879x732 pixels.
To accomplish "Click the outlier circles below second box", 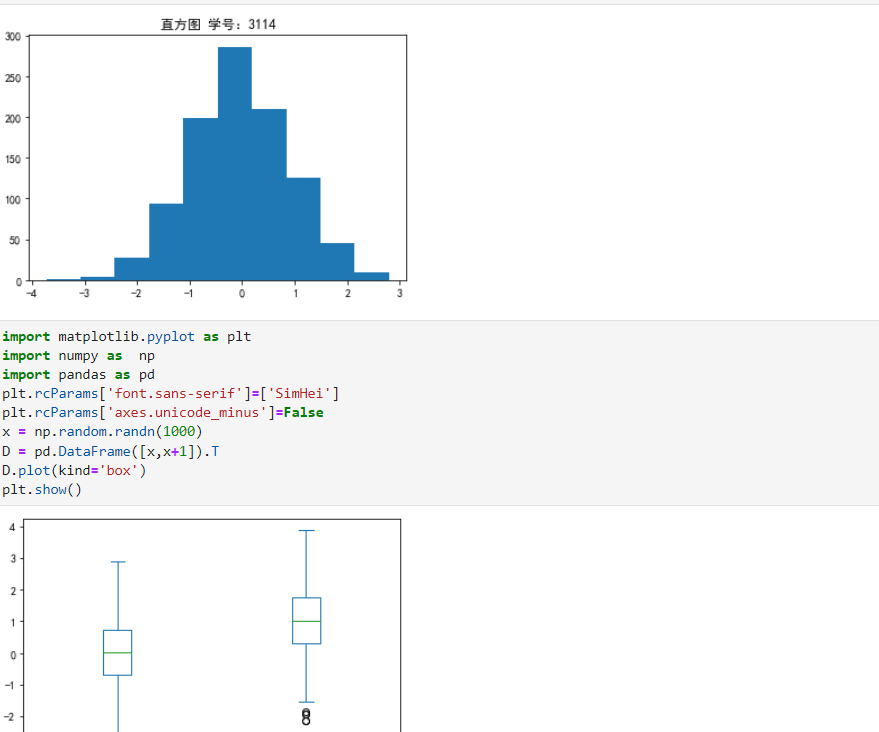I will pyautogui.click(x=306, y=716).
